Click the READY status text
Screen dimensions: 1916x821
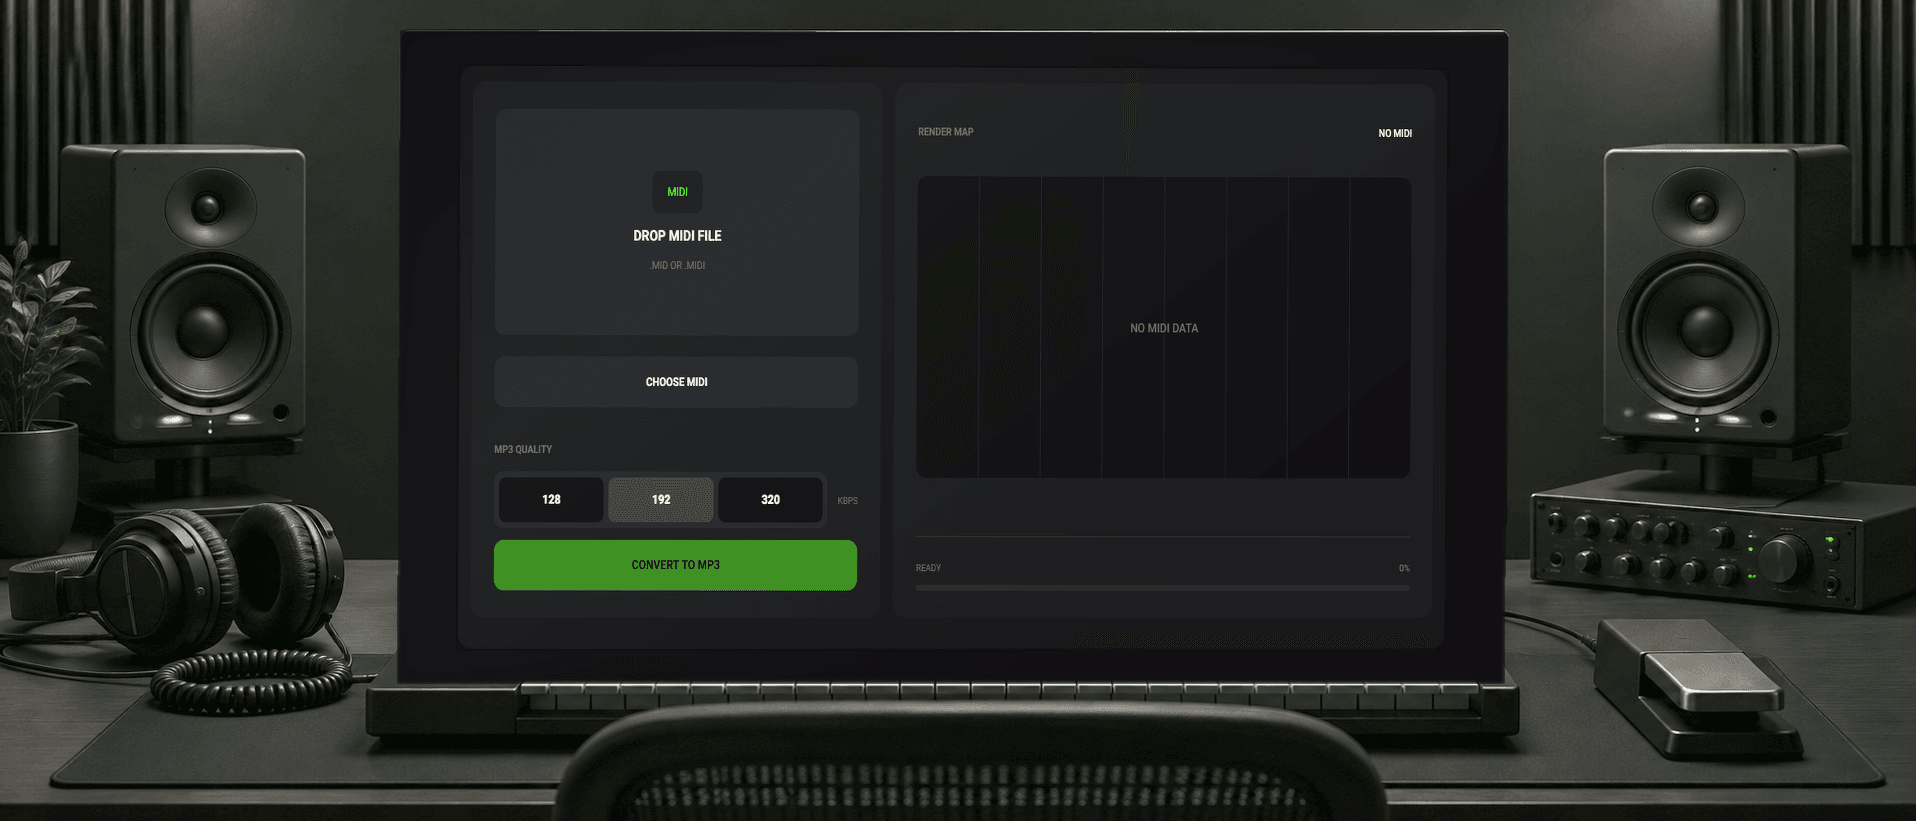point(928,568)
